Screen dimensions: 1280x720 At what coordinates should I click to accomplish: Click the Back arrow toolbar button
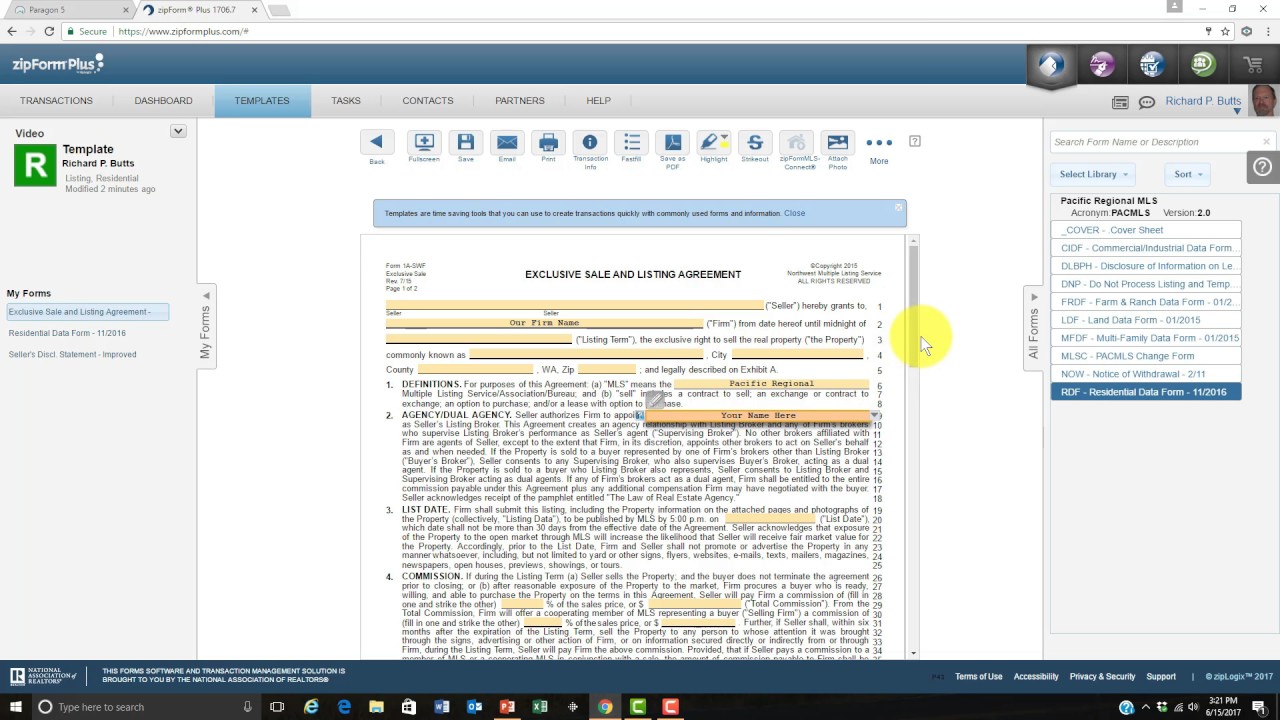[x=376, y=142]
